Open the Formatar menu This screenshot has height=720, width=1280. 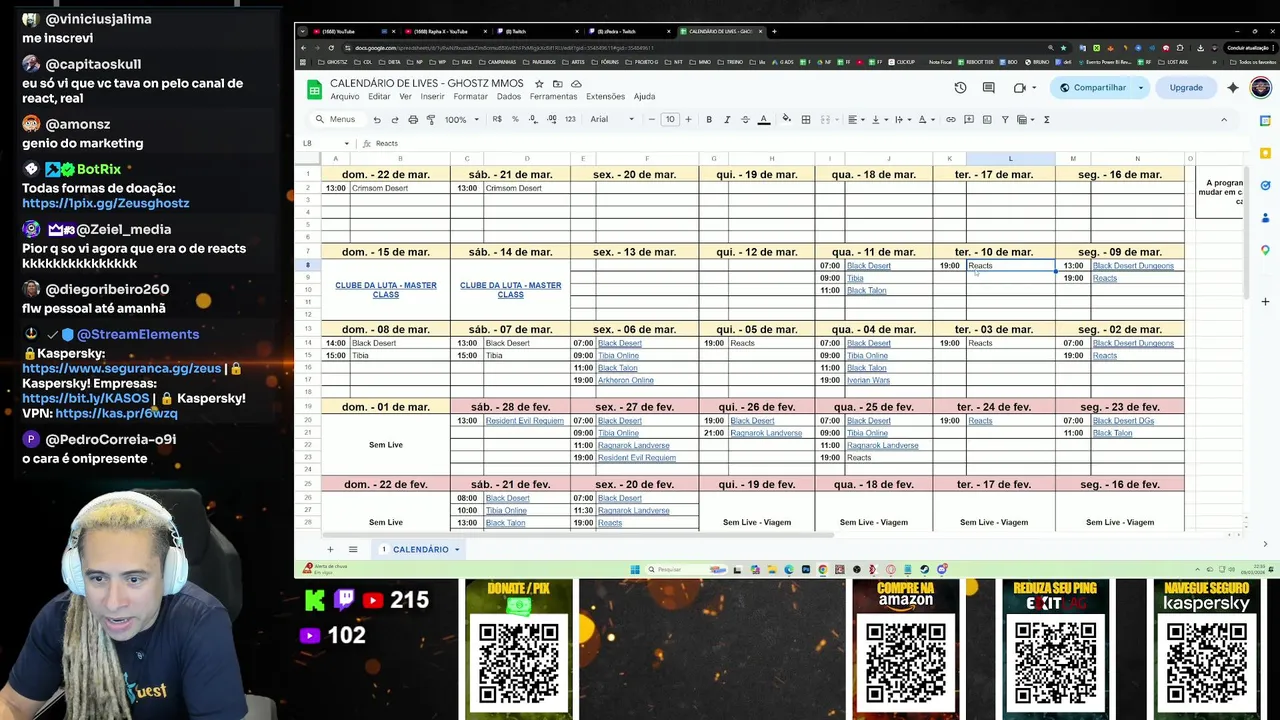coord(470,97)
